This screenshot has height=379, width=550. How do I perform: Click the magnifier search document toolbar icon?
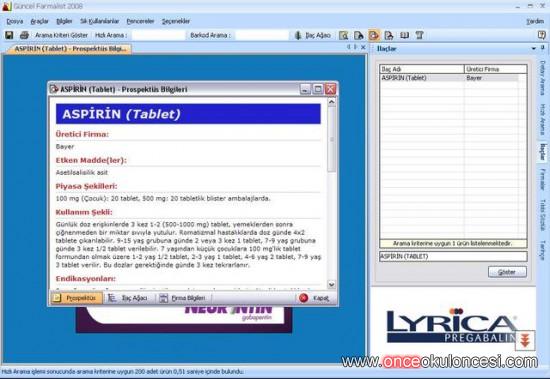click(x=343, y=35)
